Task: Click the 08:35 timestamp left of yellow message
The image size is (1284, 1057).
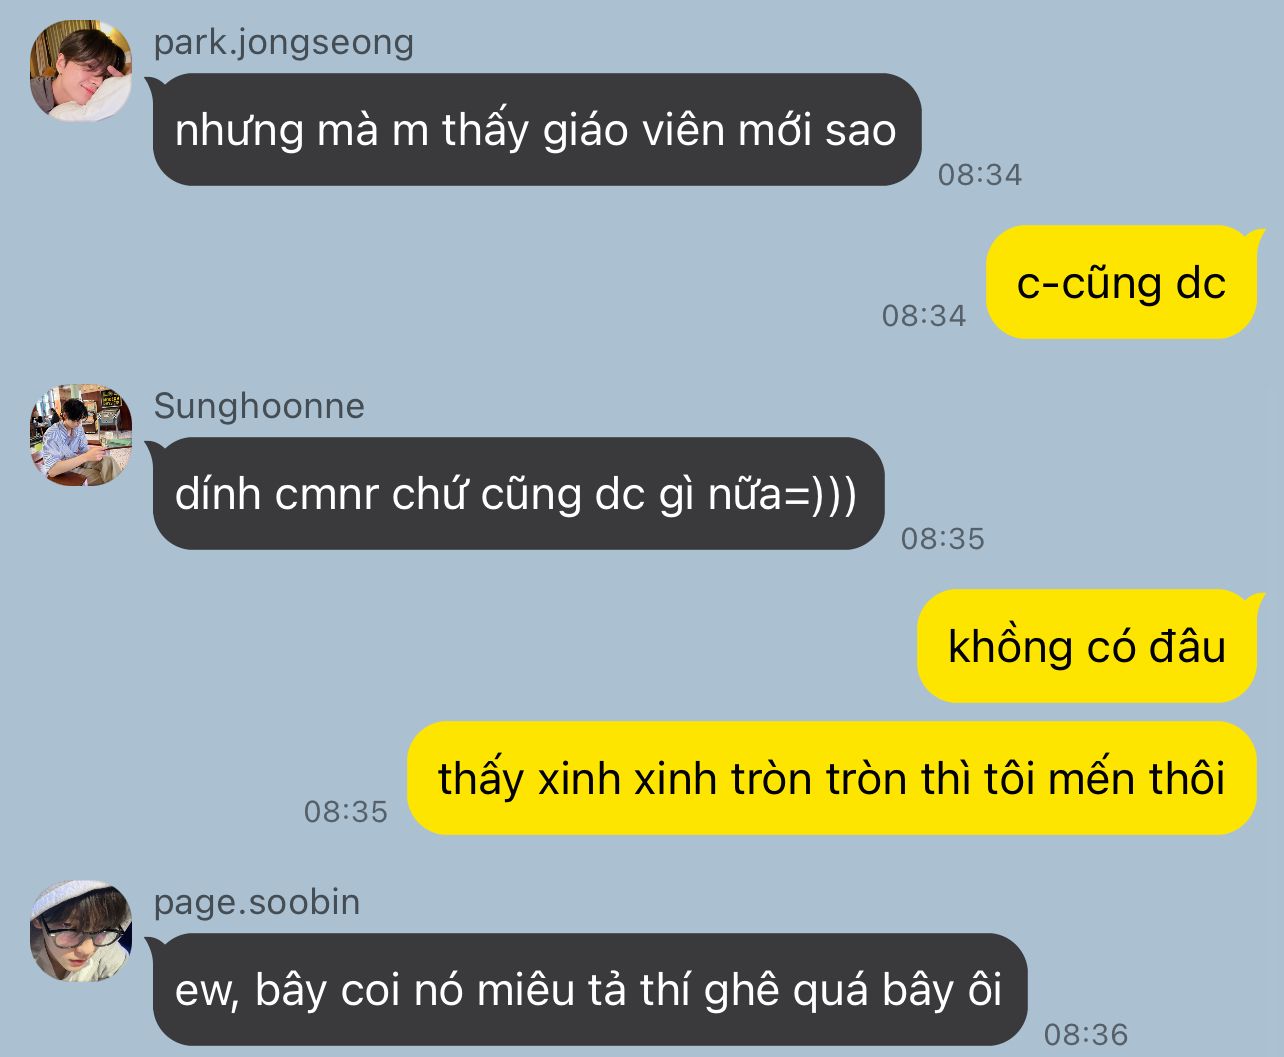Action: coord(346,812)
